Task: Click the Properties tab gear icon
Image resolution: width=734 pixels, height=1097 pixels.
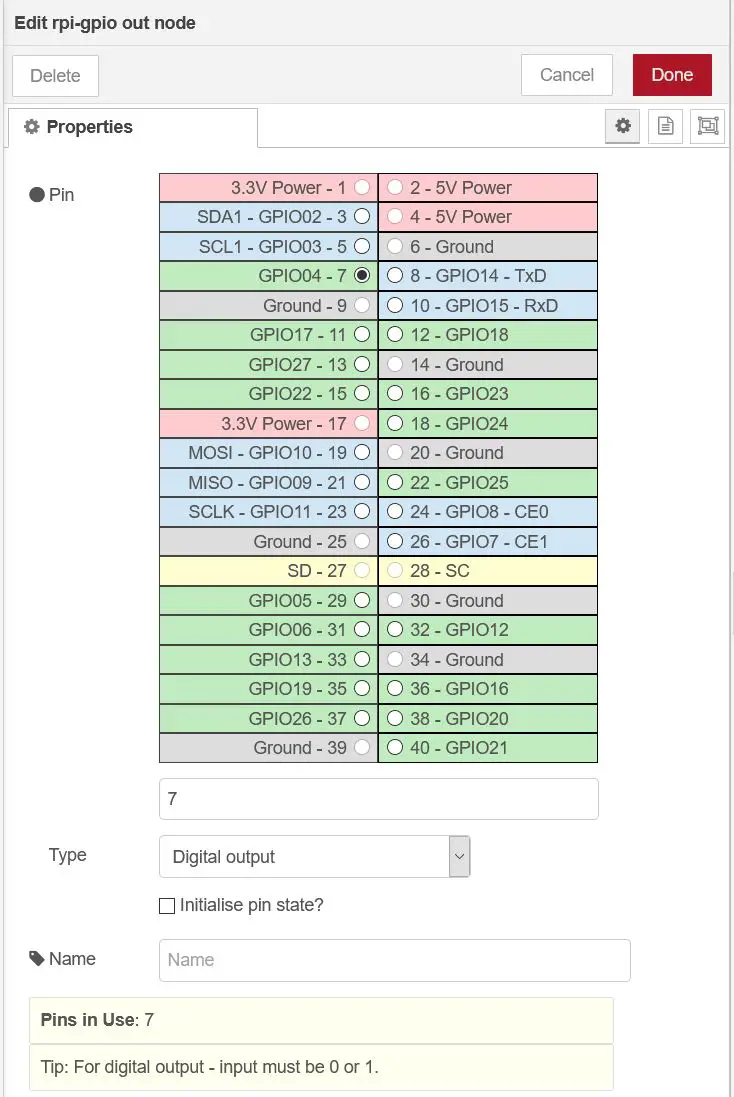Action: 32,127
